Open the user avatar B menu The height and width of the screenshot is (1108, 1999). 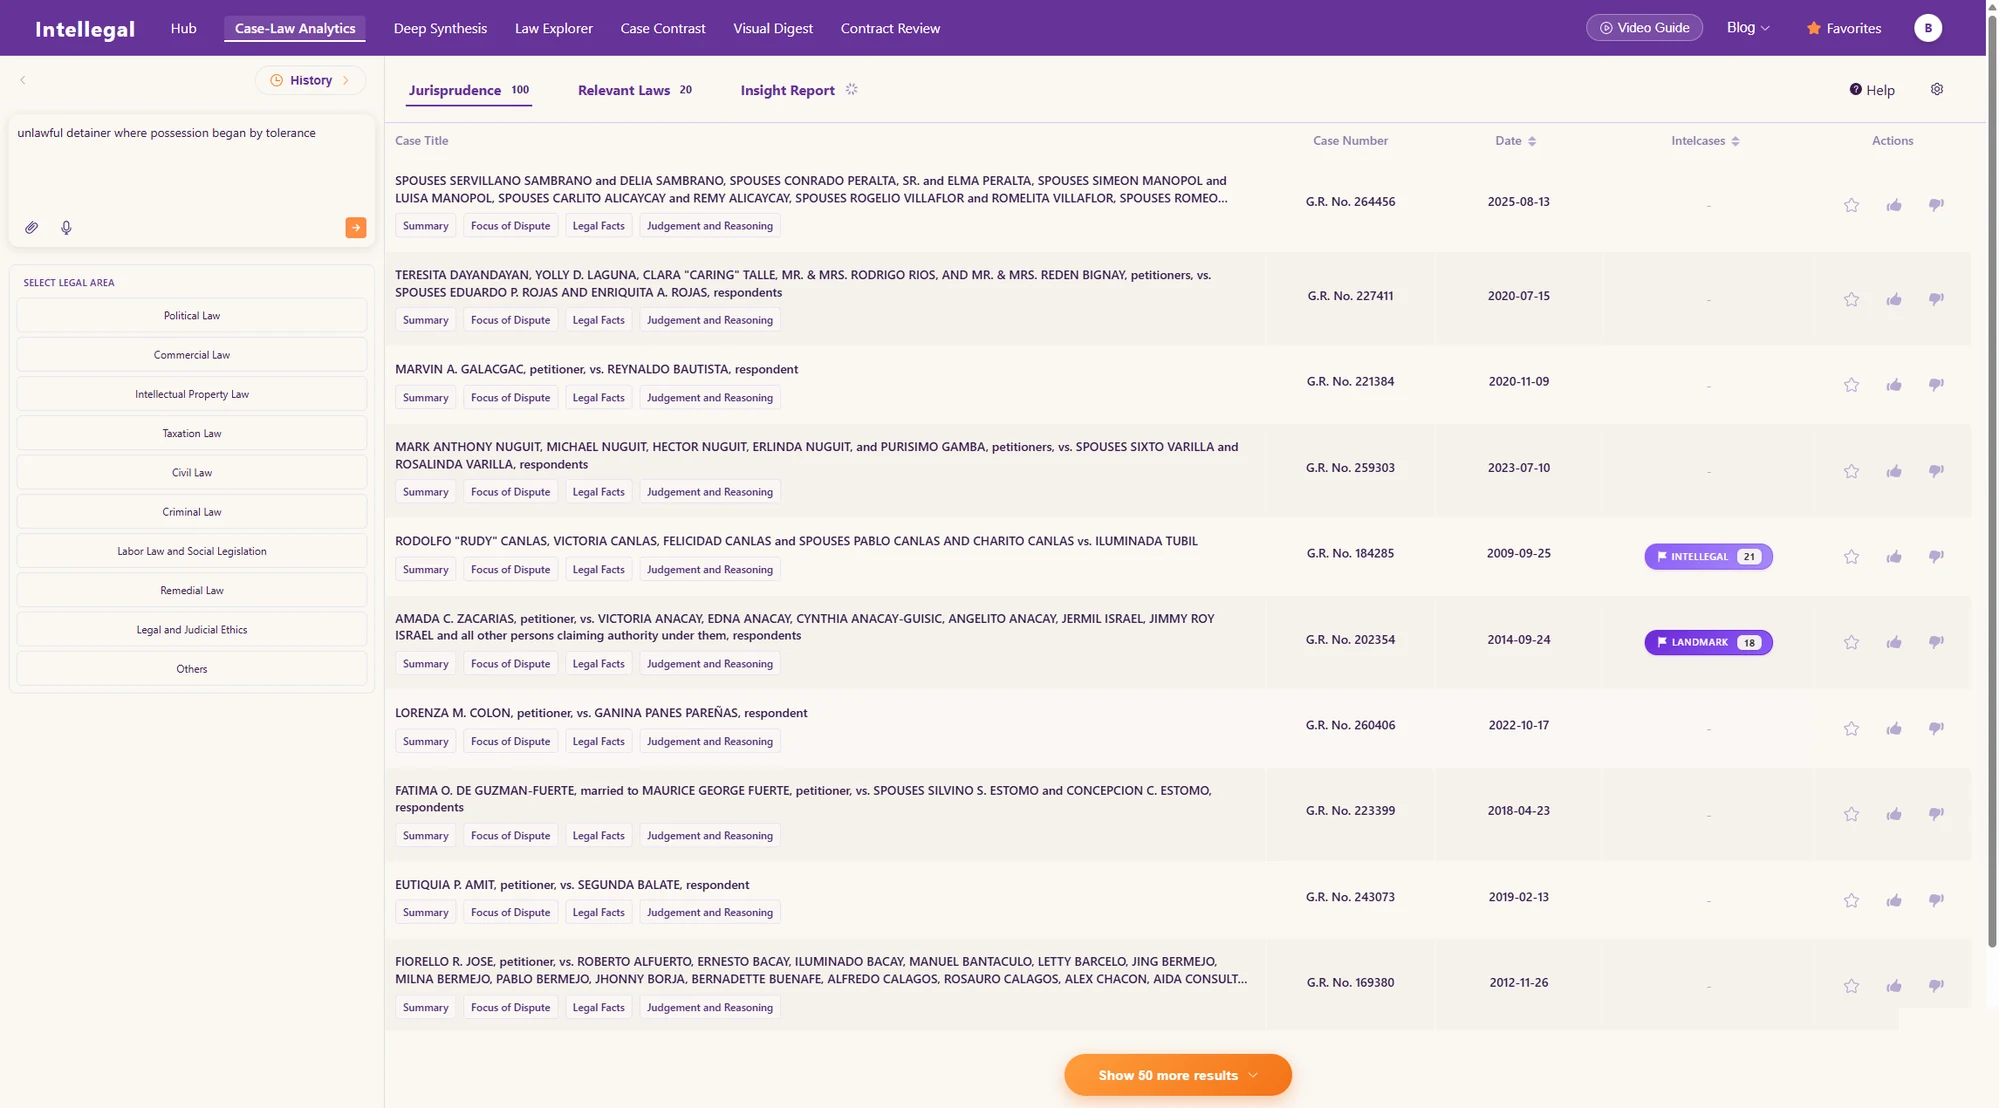pos(1928,28)
